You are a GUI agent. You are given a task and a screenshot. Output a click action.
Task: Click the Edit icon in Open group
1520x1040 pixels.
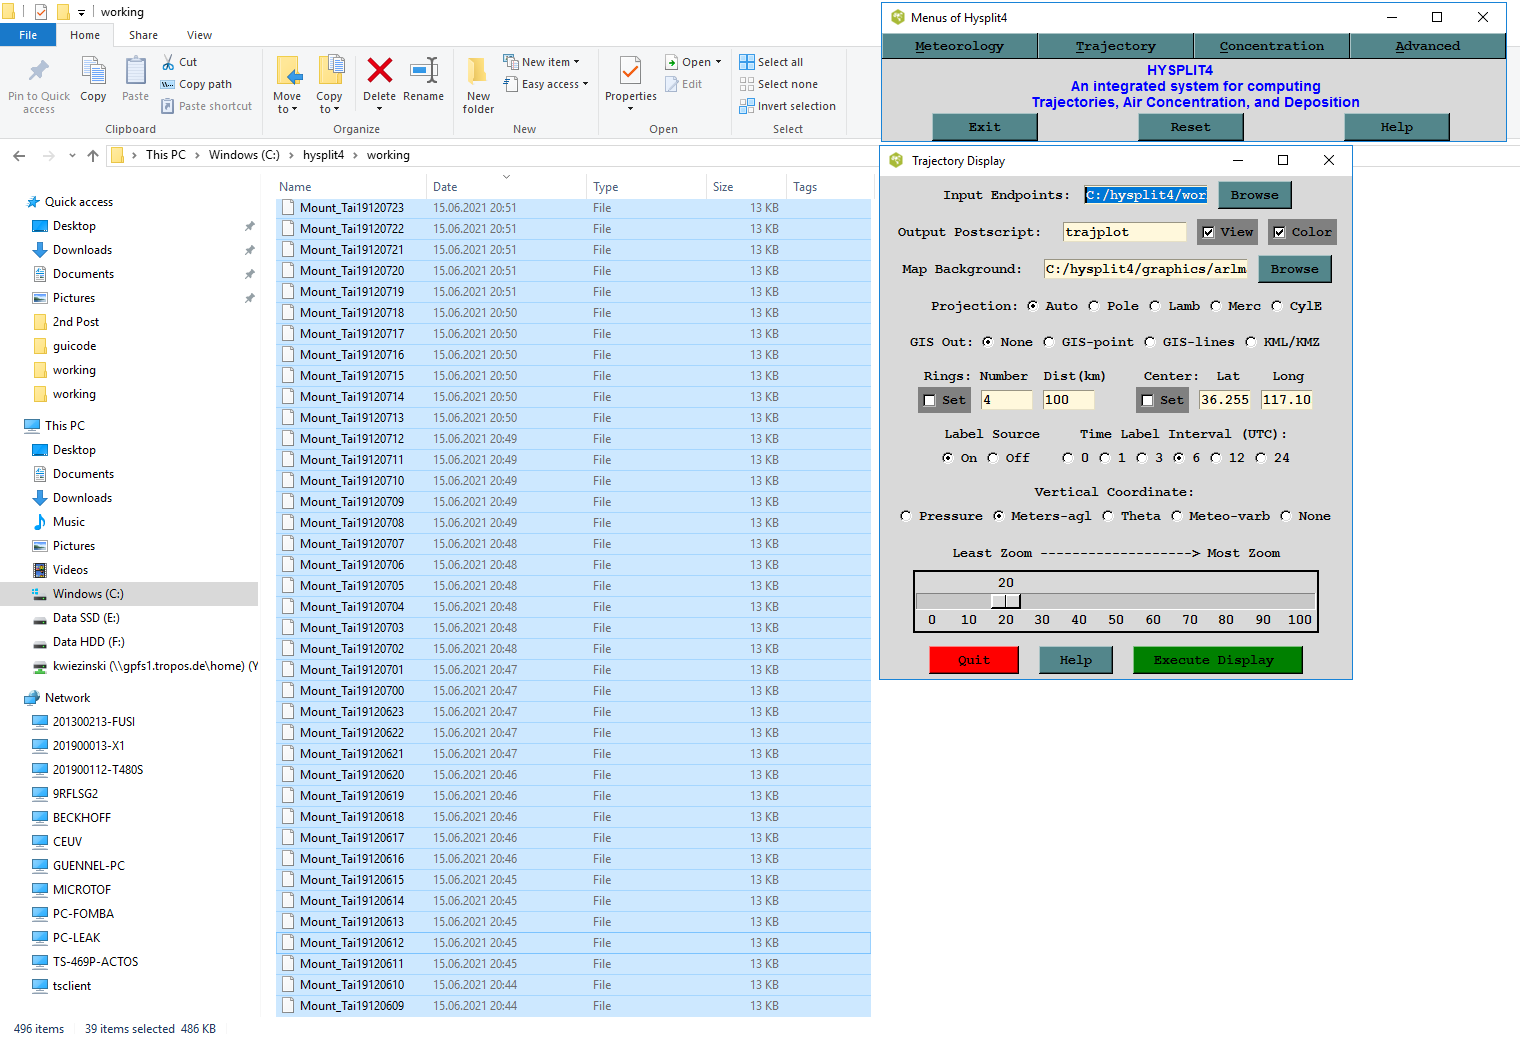pos(672,84)
